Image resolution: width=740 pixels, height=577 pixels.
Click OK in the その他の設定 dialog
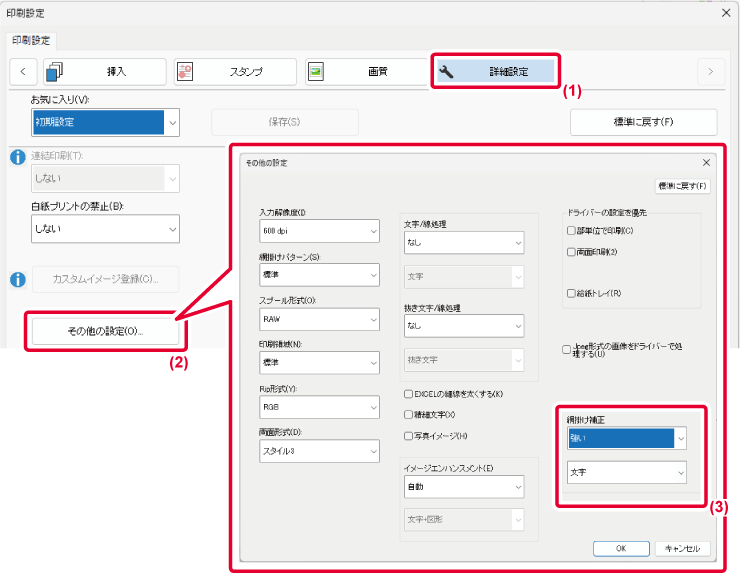pyautogui.click(x=621, y=548)
